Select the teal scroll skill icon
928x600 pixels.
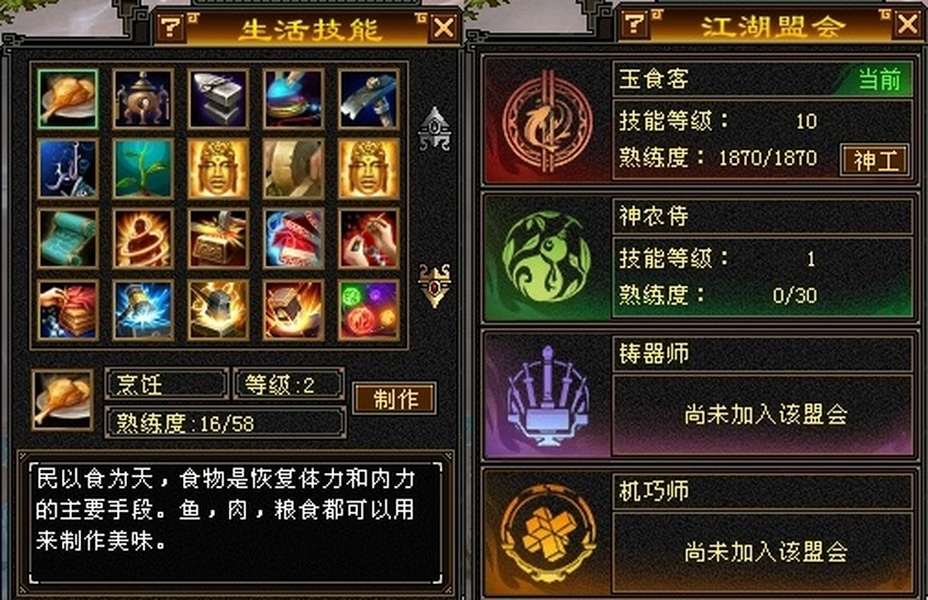pos(67,239)
